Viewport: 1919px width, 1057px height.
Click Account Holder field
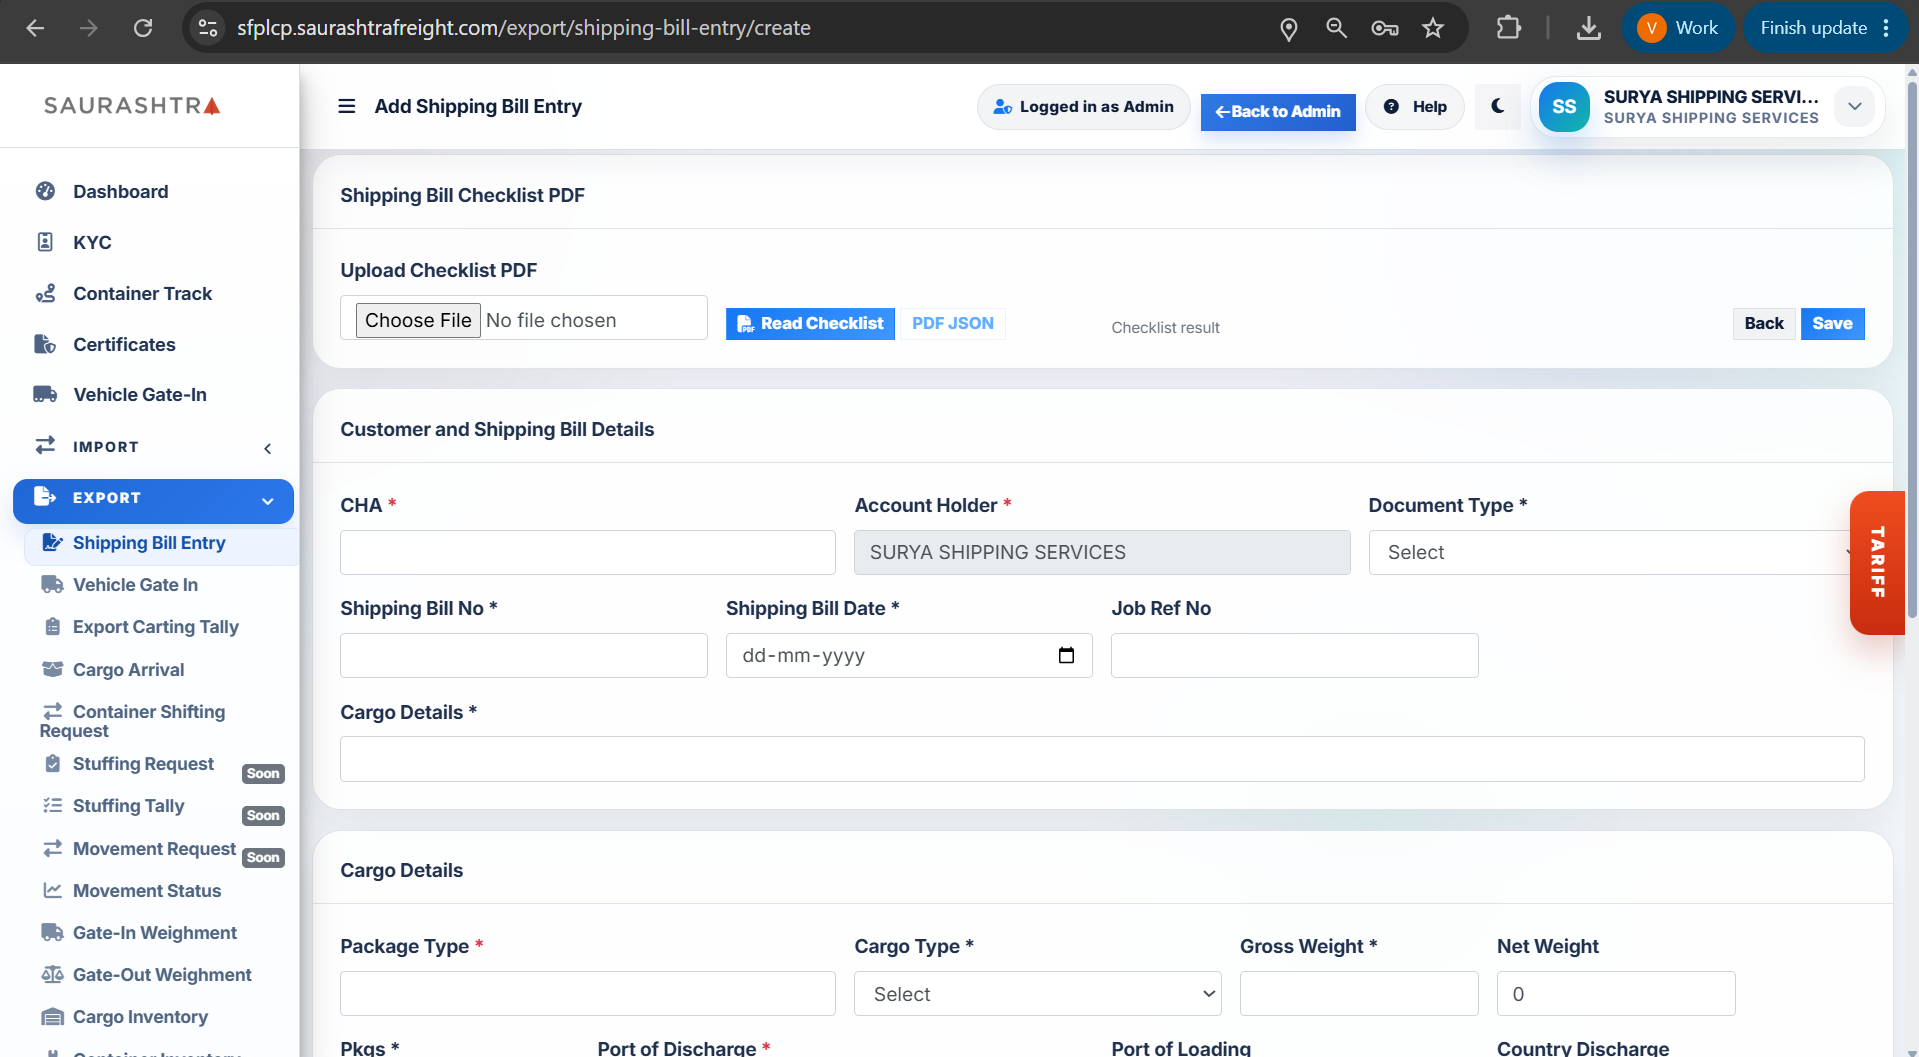(x=1102, y=552)
